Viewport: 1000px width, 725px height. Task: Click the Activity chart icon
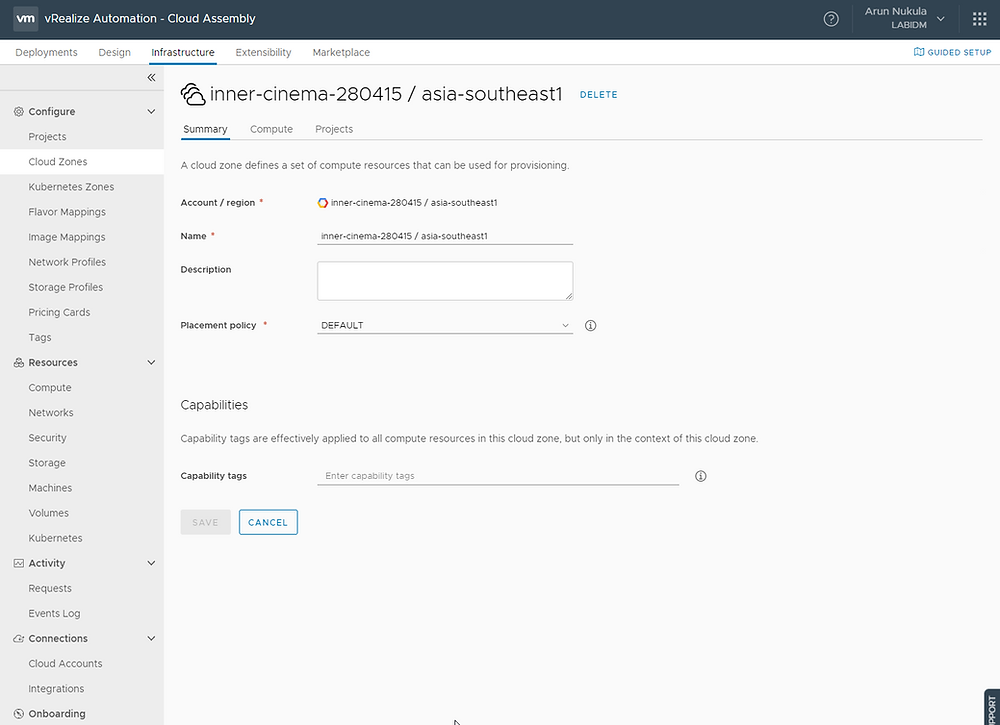18,564
